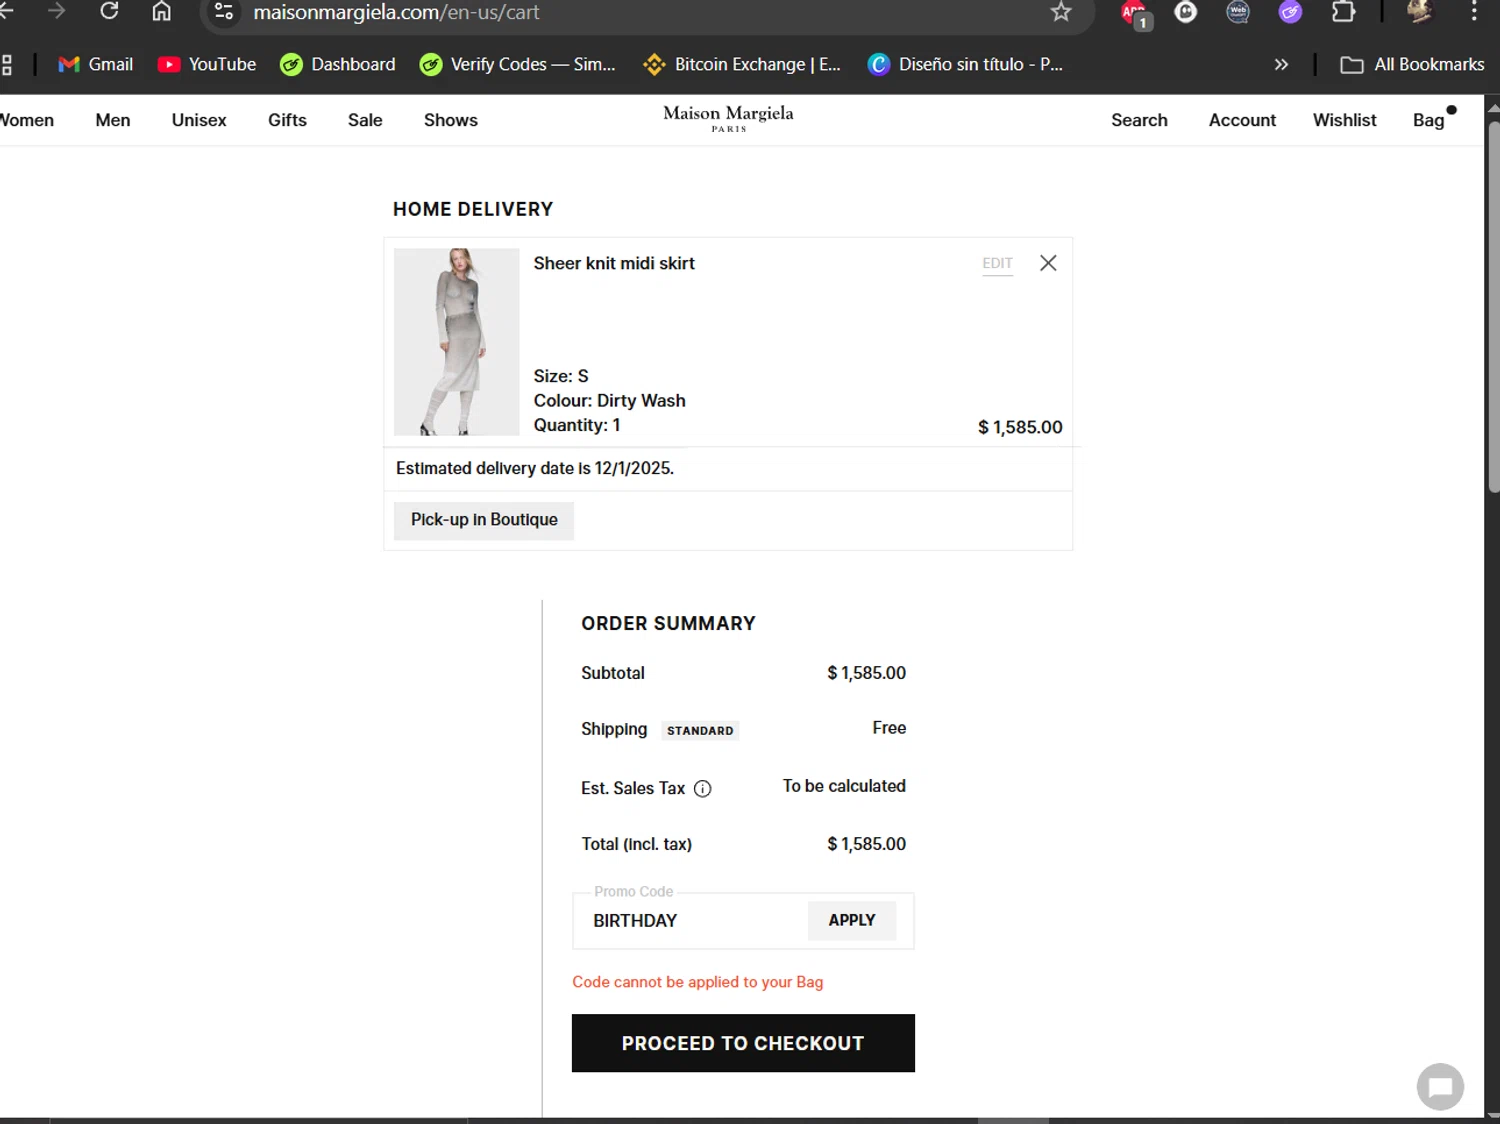Click the 'To be calculated' tax value
The width and height of the screenshot is (1500, 1124).
tap(844, 786)
